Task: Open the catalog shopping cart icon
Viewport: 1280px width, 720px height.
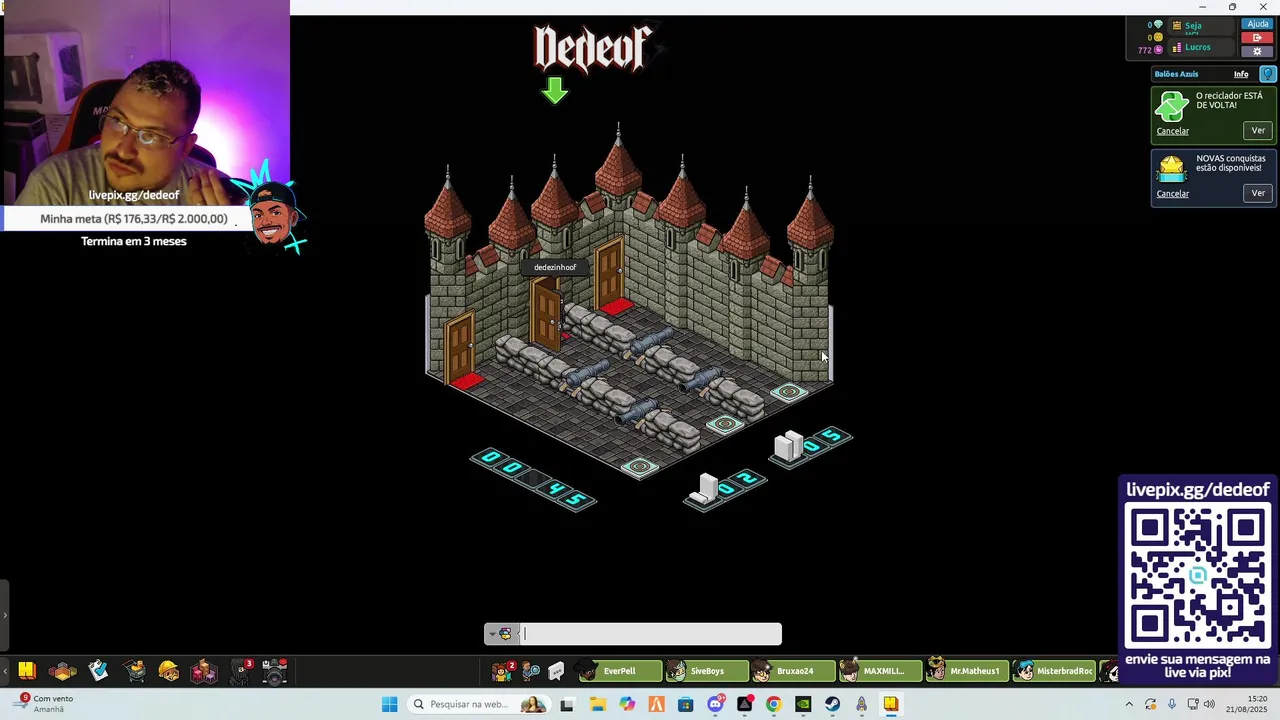Action: (x=135, y=671)
